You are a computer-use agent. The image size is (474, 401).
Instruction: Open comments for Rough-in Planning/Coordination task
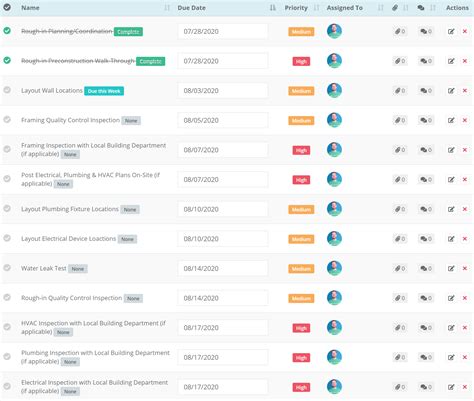426,31
